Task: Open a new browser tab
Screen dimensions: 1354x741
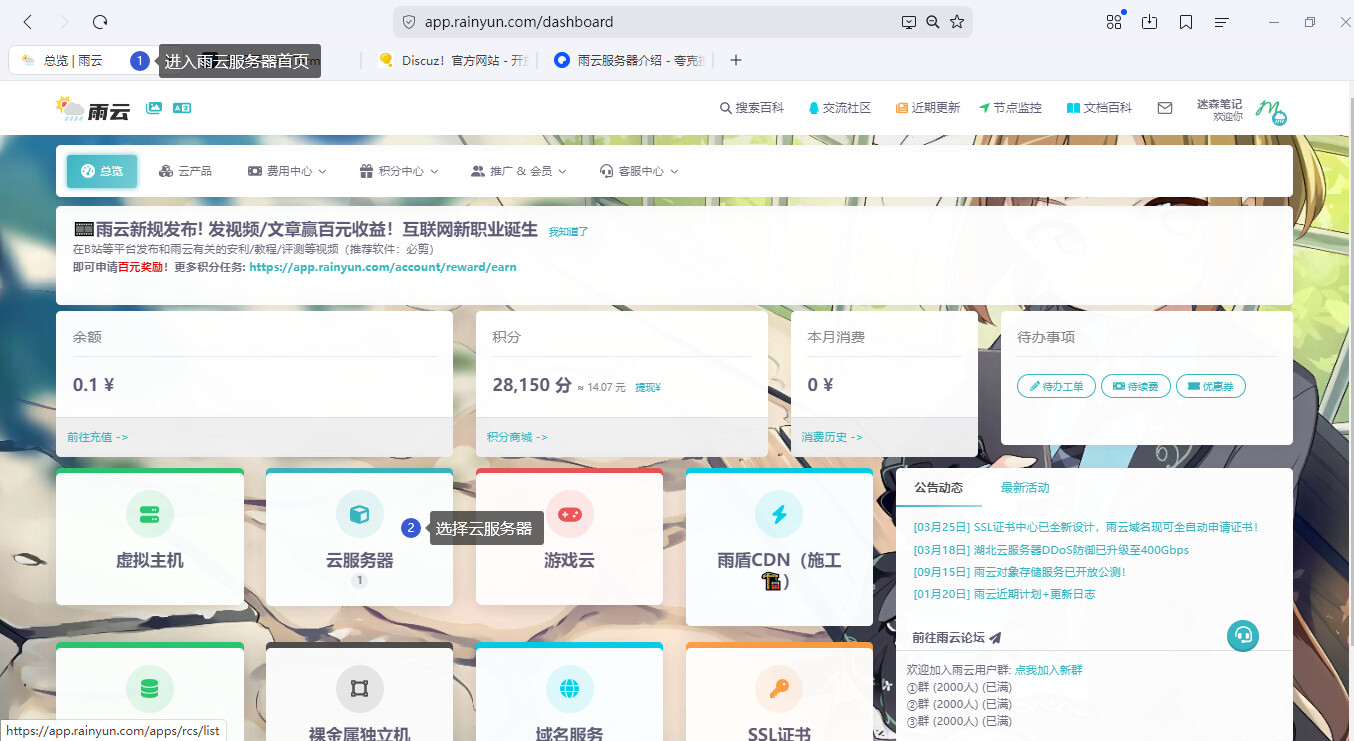Action: pos(736,60)
